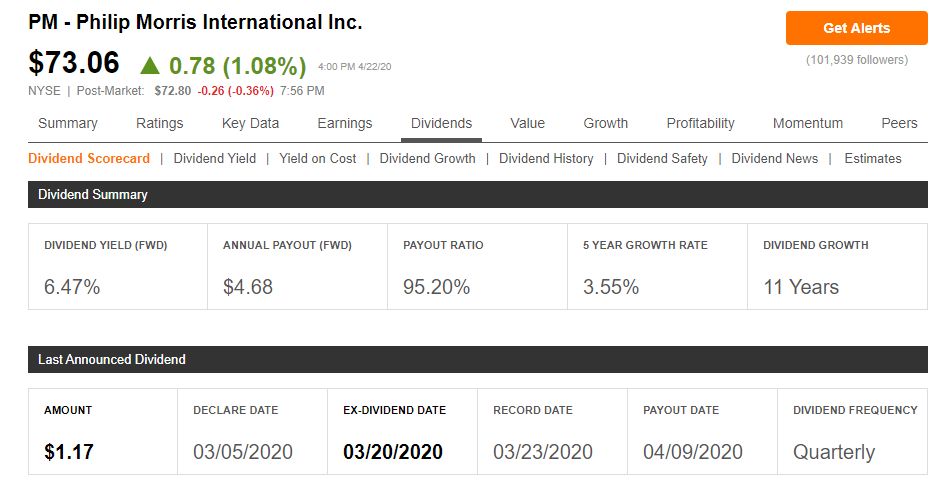Screen dimensions: 937x493
Task: Open the Key Data tab
Action: click(x=250, y=123)
